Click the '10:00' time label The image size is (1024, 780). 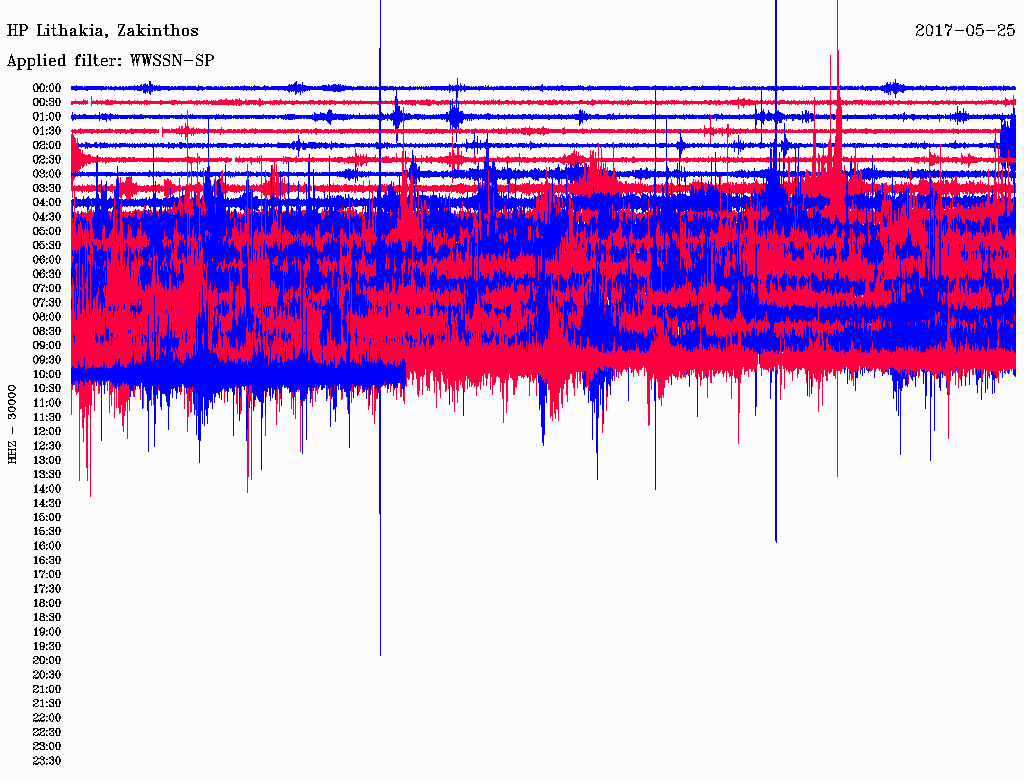pos(47,374)
